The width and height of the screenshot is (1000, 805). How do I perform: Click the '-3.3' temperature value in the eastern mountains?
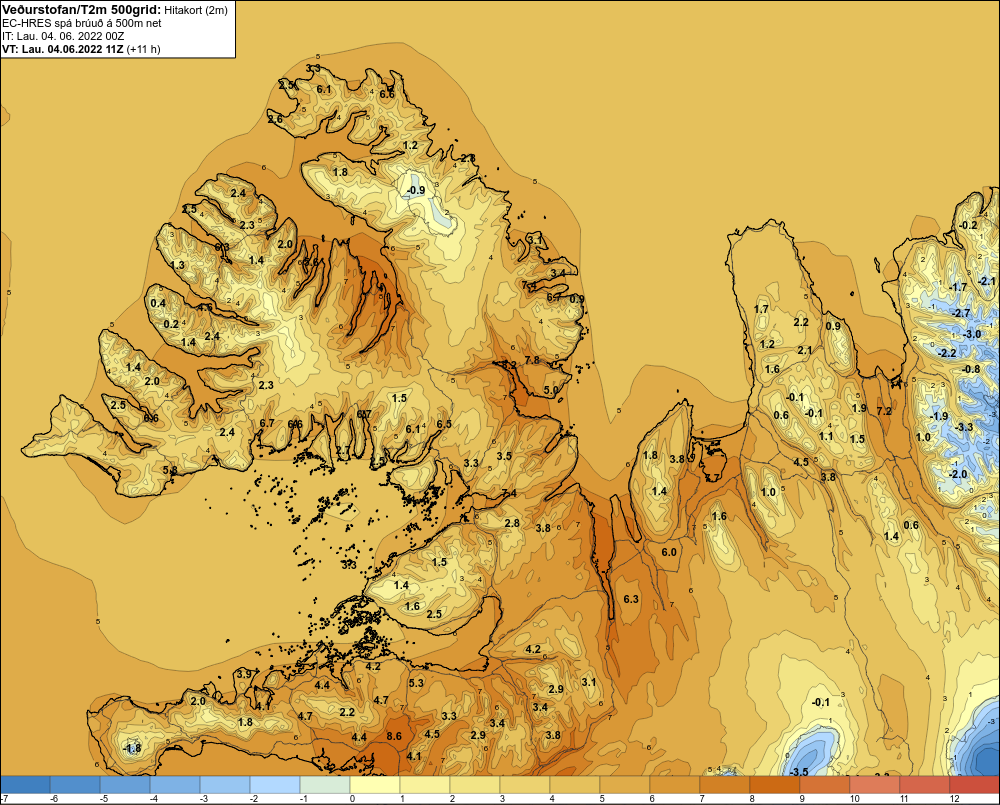(964, 427)
